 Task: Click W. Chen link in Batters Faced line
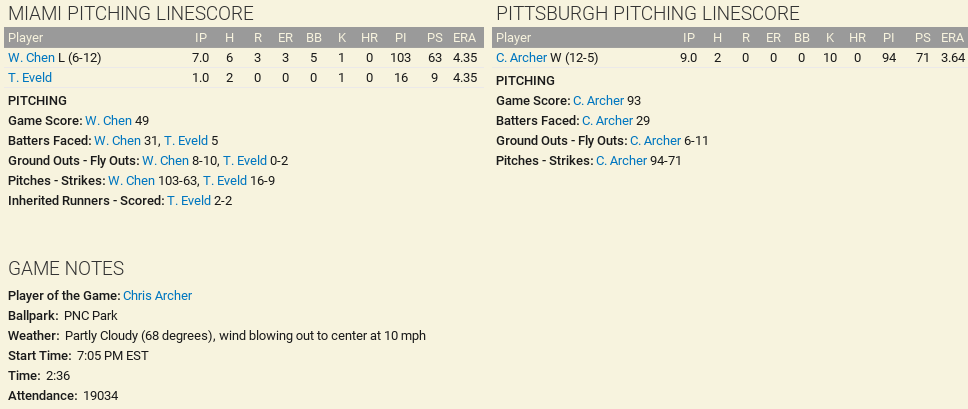tap(117, 140)
